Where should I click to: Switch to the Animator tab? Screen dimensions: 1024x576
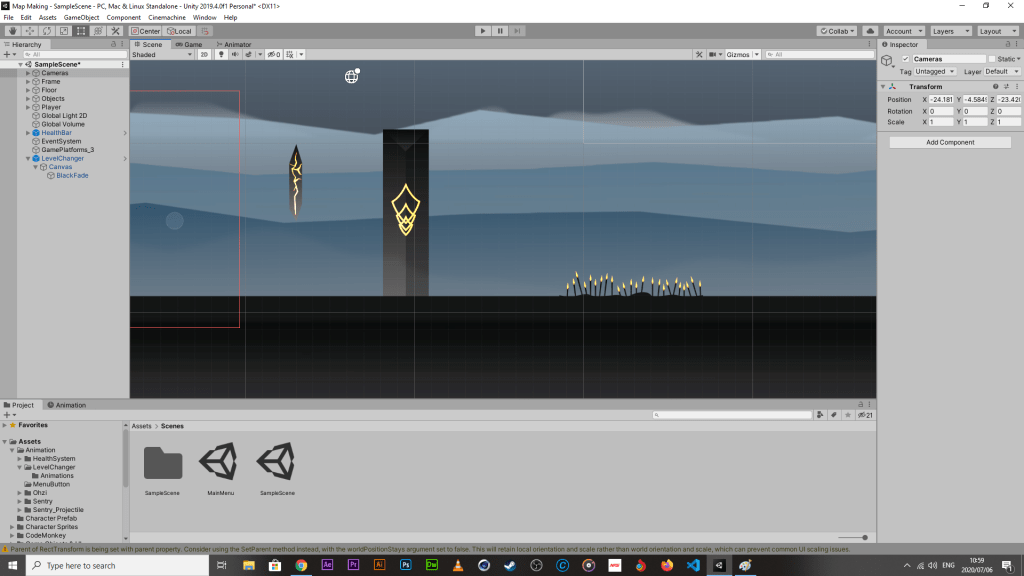tap(233, 44)
